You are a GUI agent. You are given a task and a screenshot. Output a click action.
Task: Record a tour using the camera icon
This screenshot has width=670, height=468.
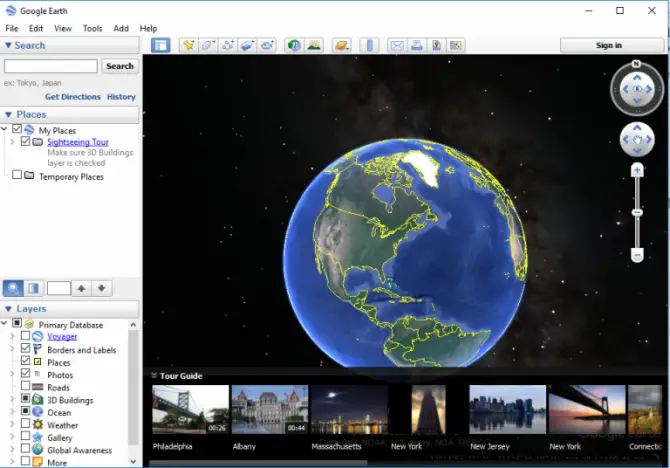click(x=267, y=45)
